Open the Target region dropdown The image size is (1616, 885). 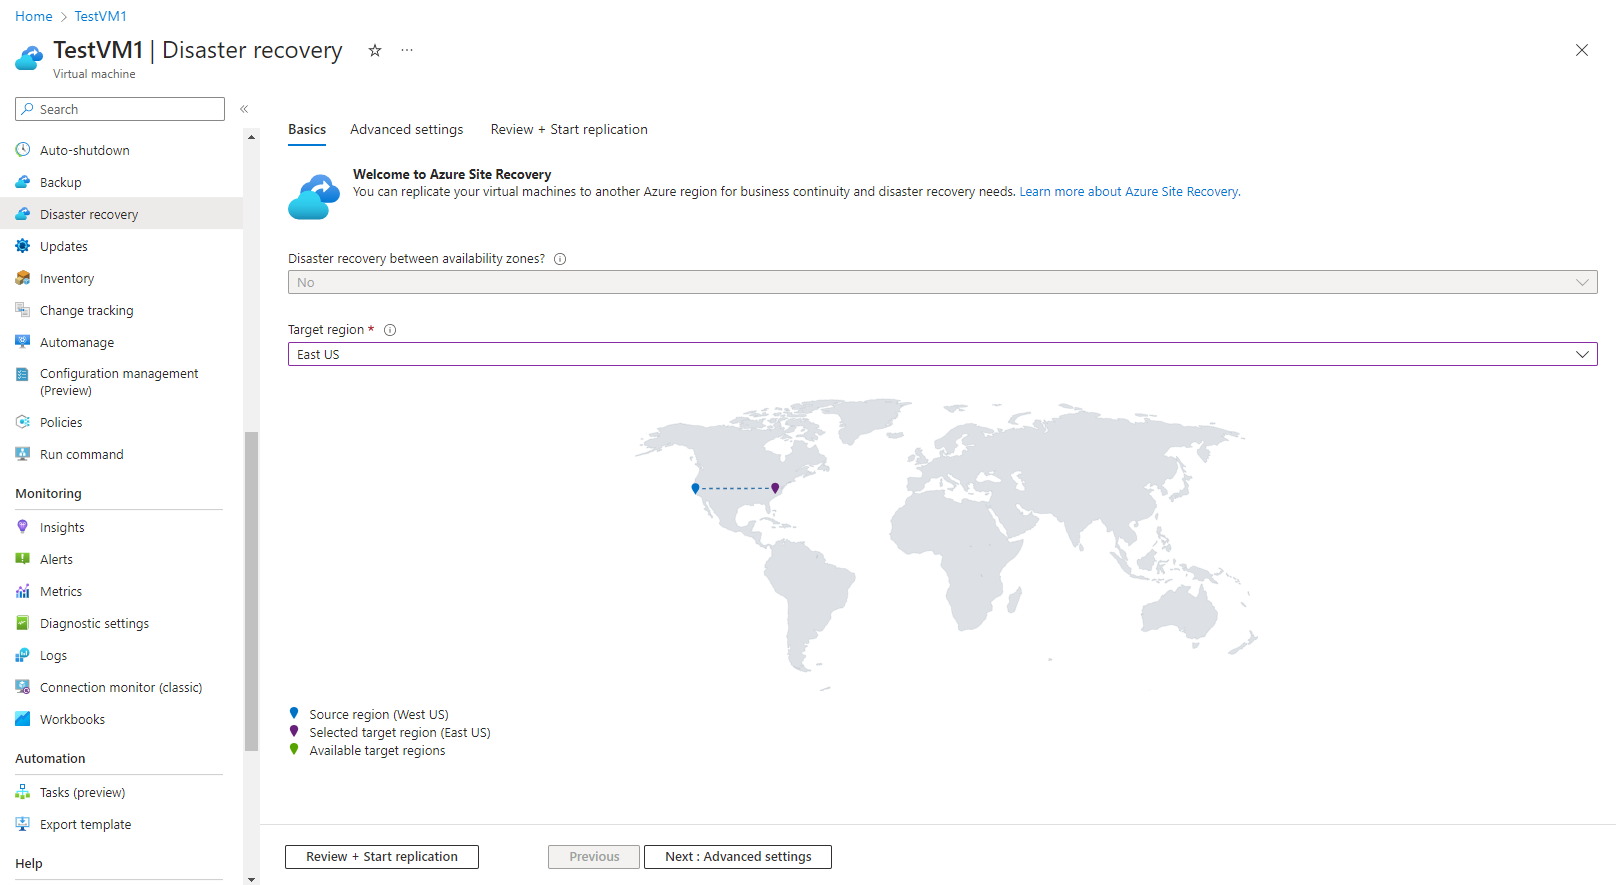pos(942,354)
